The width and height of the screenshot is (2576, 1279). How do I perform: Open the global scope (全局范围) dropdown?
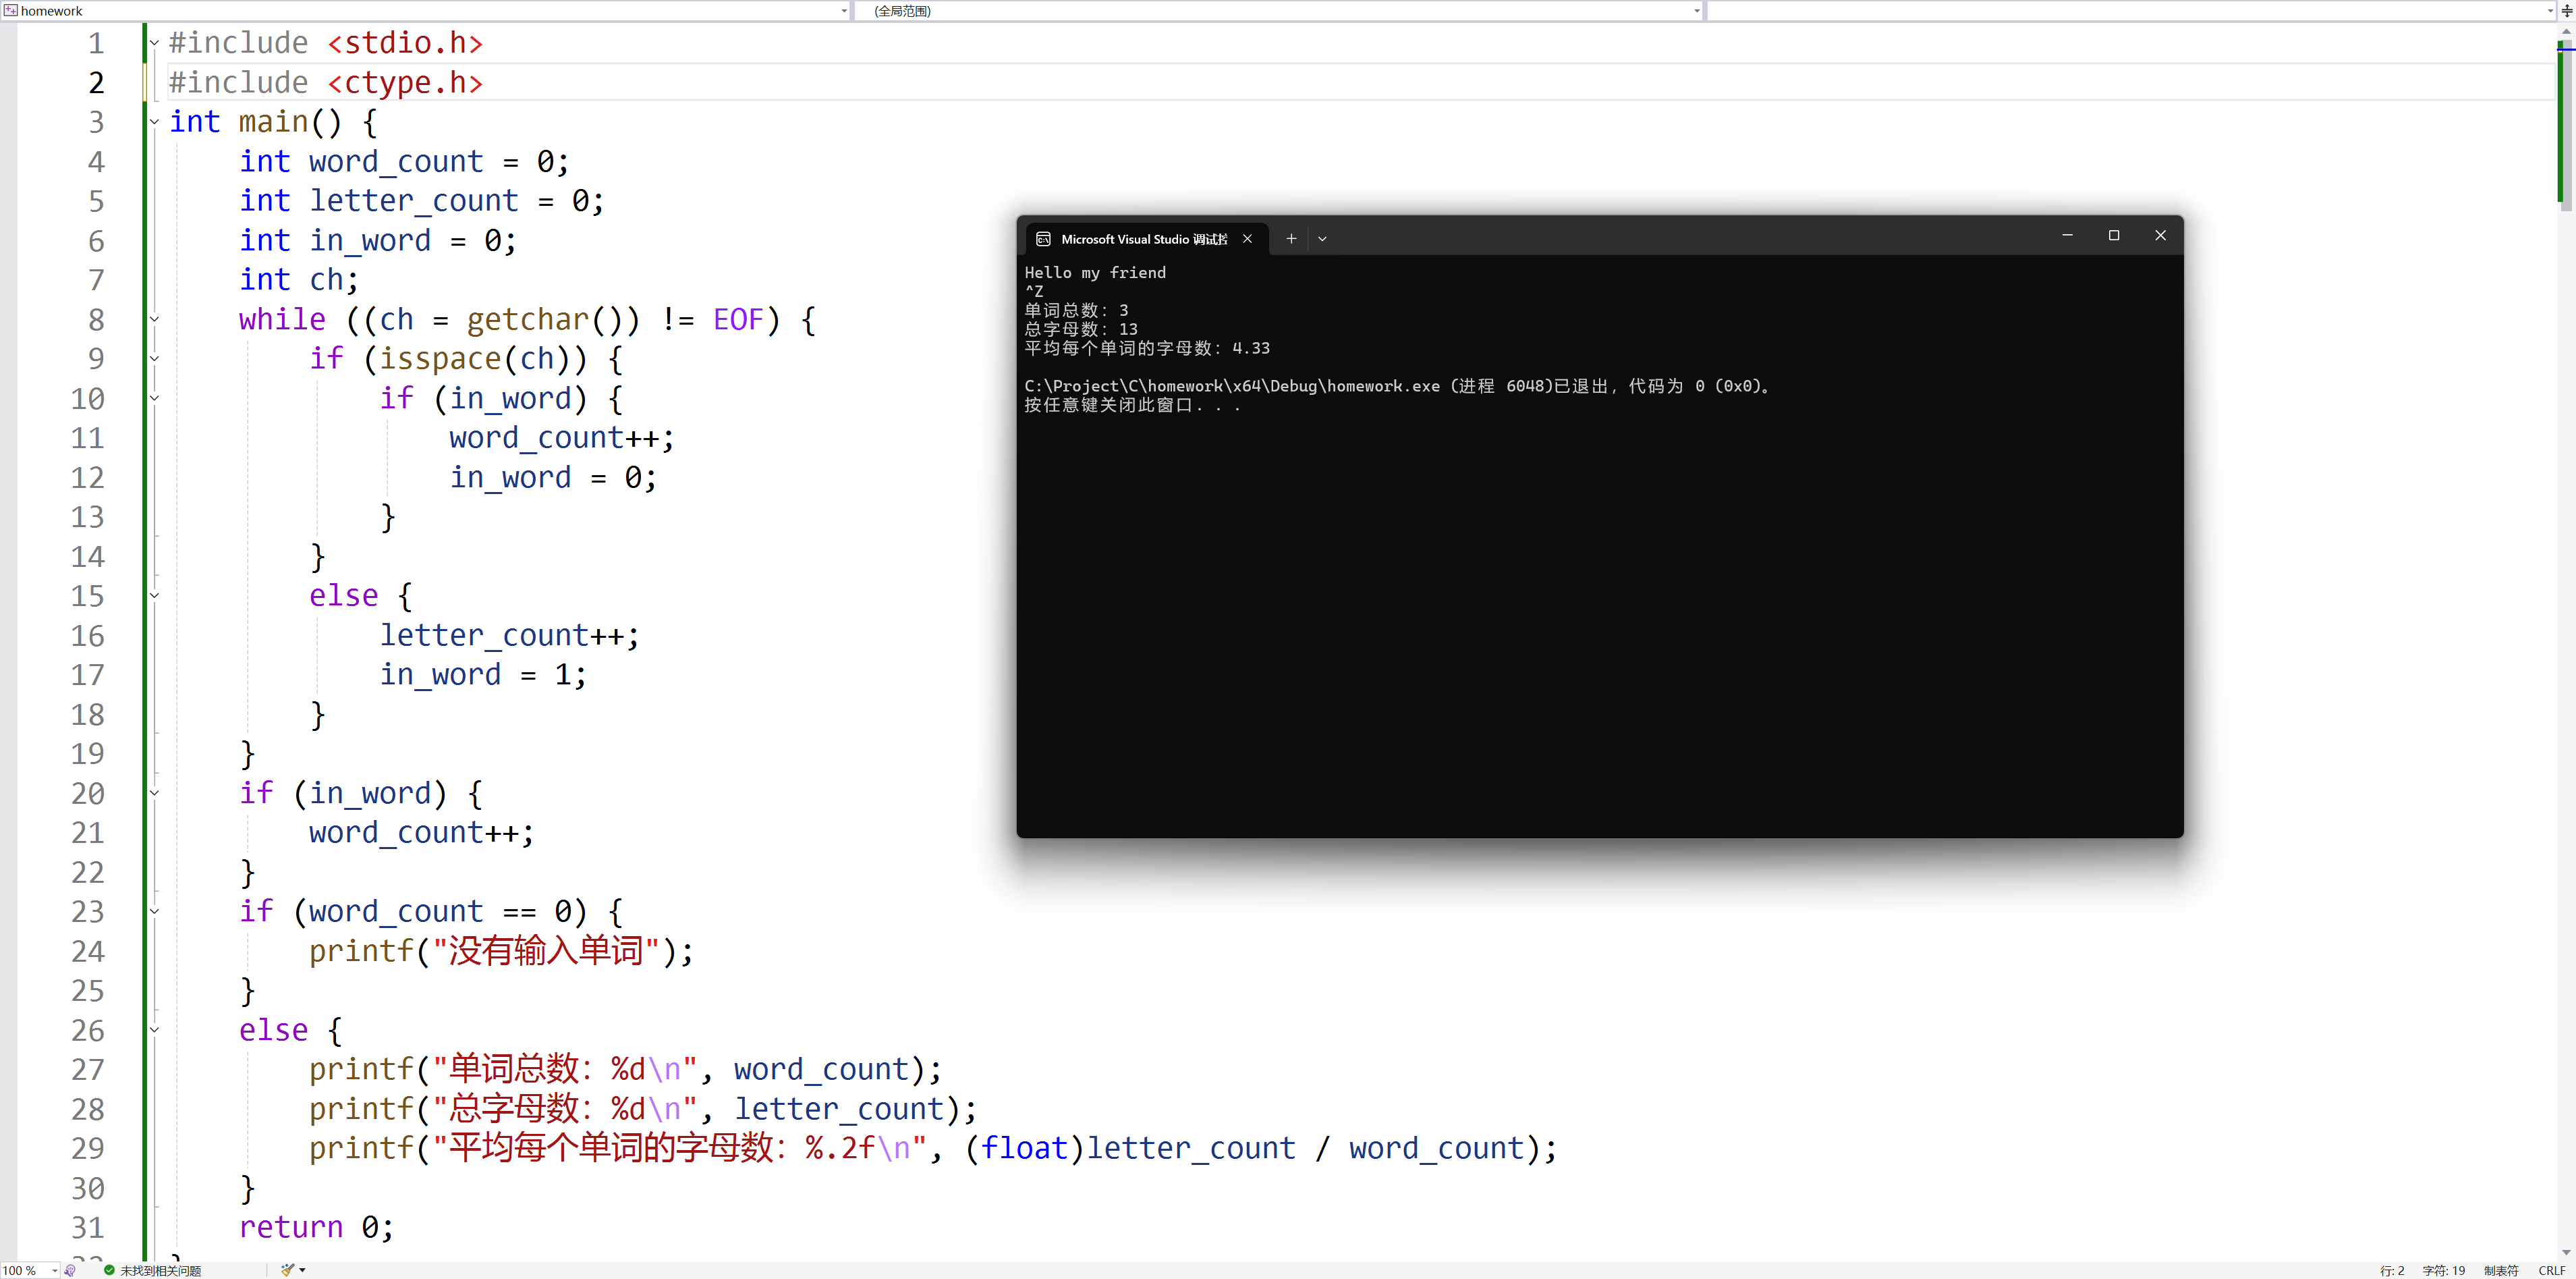click(1696, 11)
